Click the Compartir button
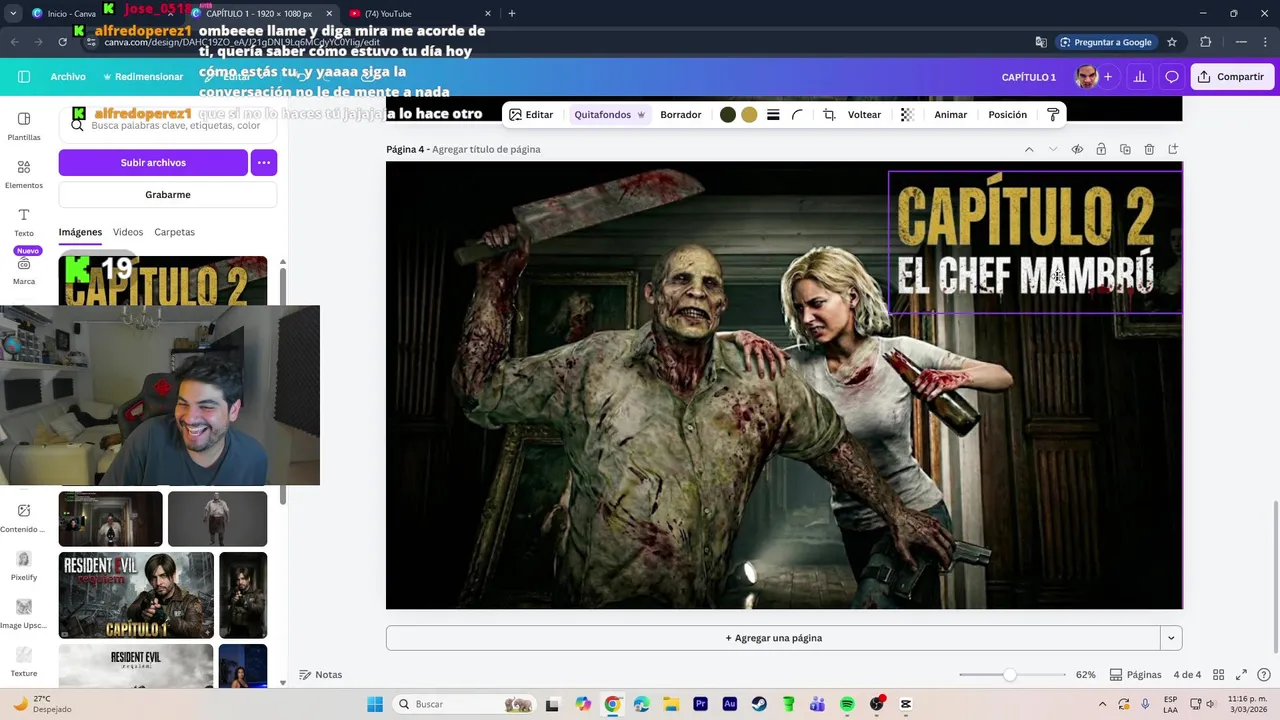1280x720 pixels. pyautogui.click(x=1231, y=77)
